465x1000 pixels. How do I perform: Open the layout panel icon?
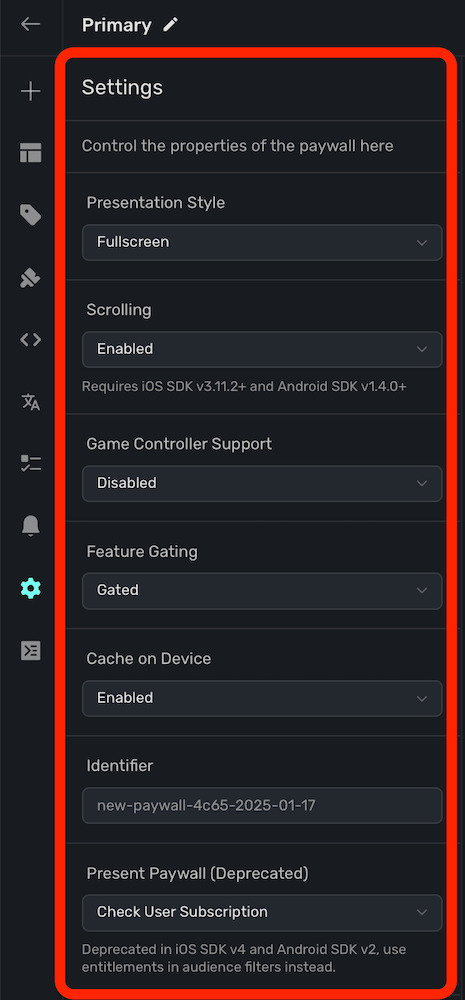click(31, 153)
